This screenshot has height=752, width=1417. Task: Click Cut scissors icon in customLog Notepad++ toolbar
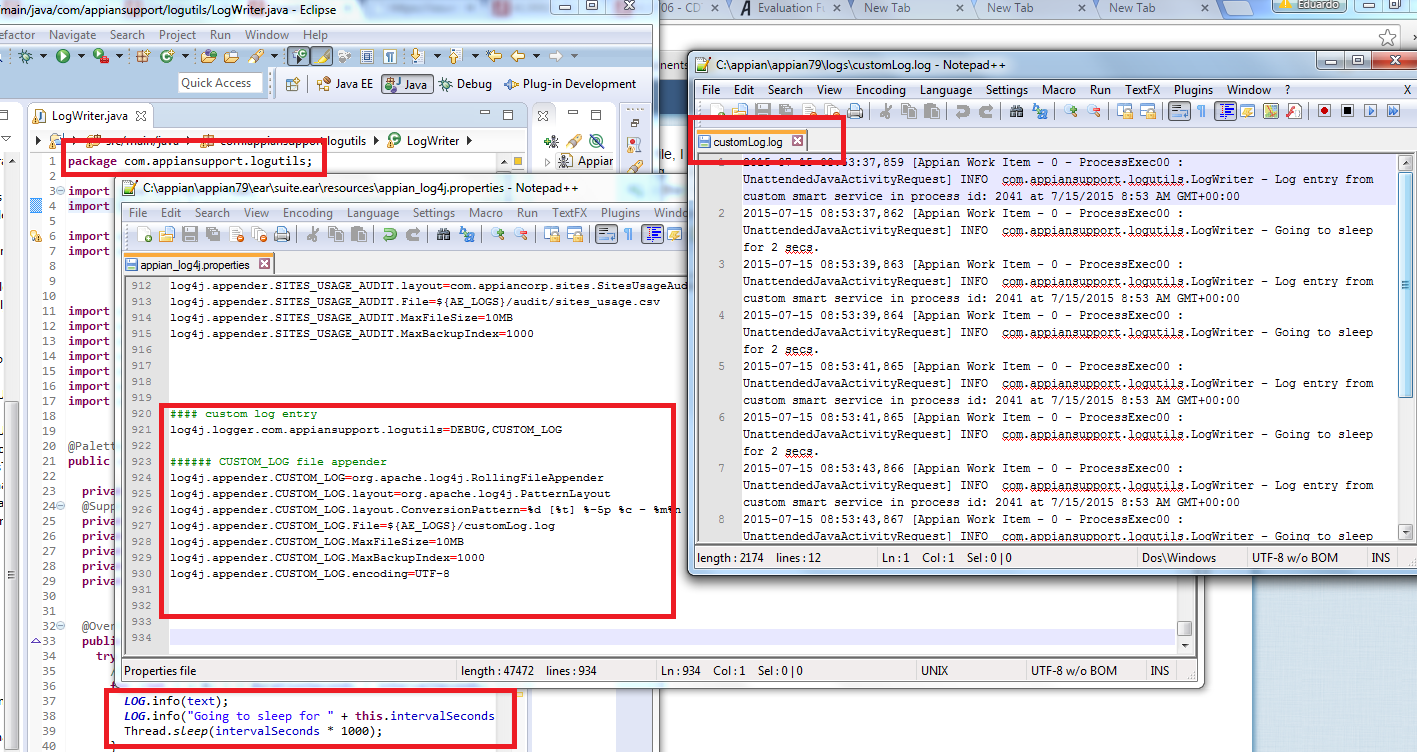pos(884,111)
